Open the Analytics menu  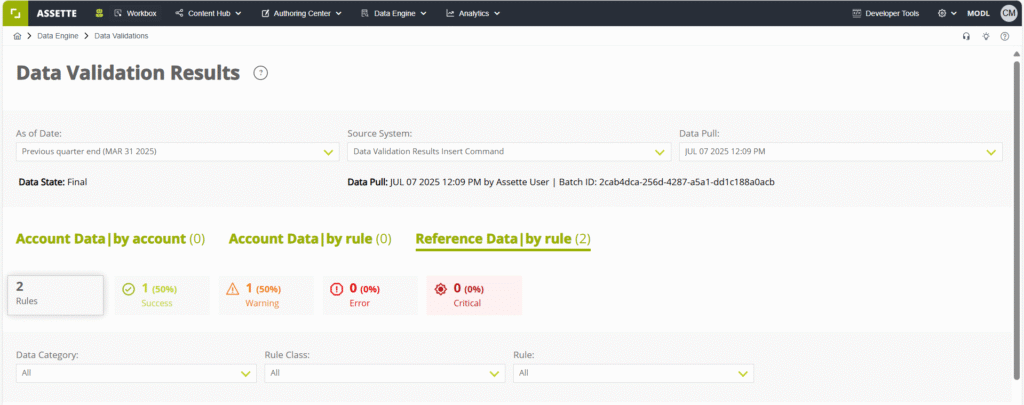(x=473, y=13)
